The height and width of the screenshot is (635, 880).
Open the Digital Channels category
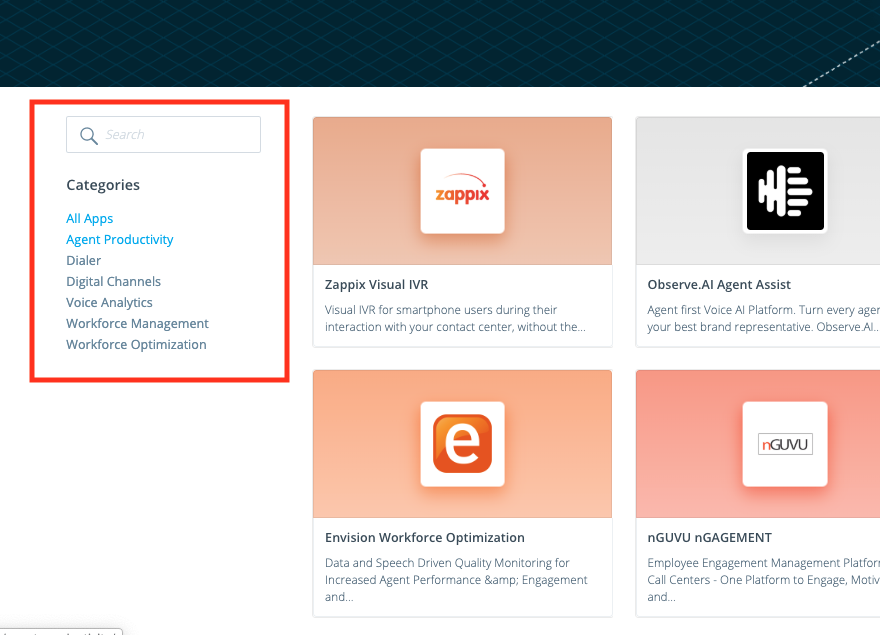click(x=113, y=281)
